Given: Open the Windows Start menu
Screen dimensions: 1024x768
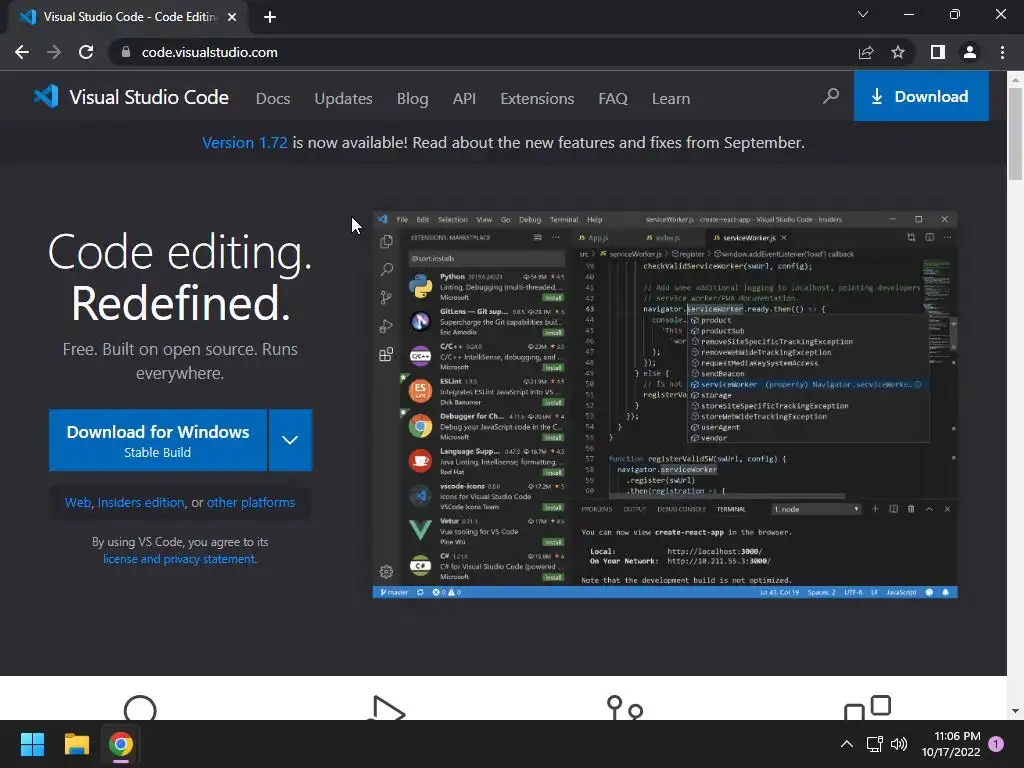Looking at the screenshot, I should (32, 744).
